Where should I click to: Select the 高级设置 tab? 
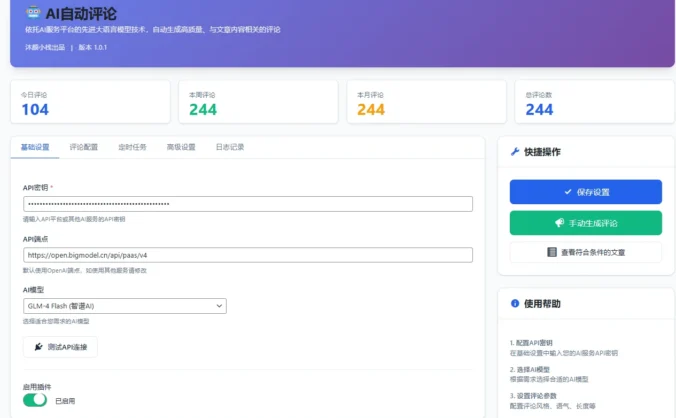tap(181, 147)
